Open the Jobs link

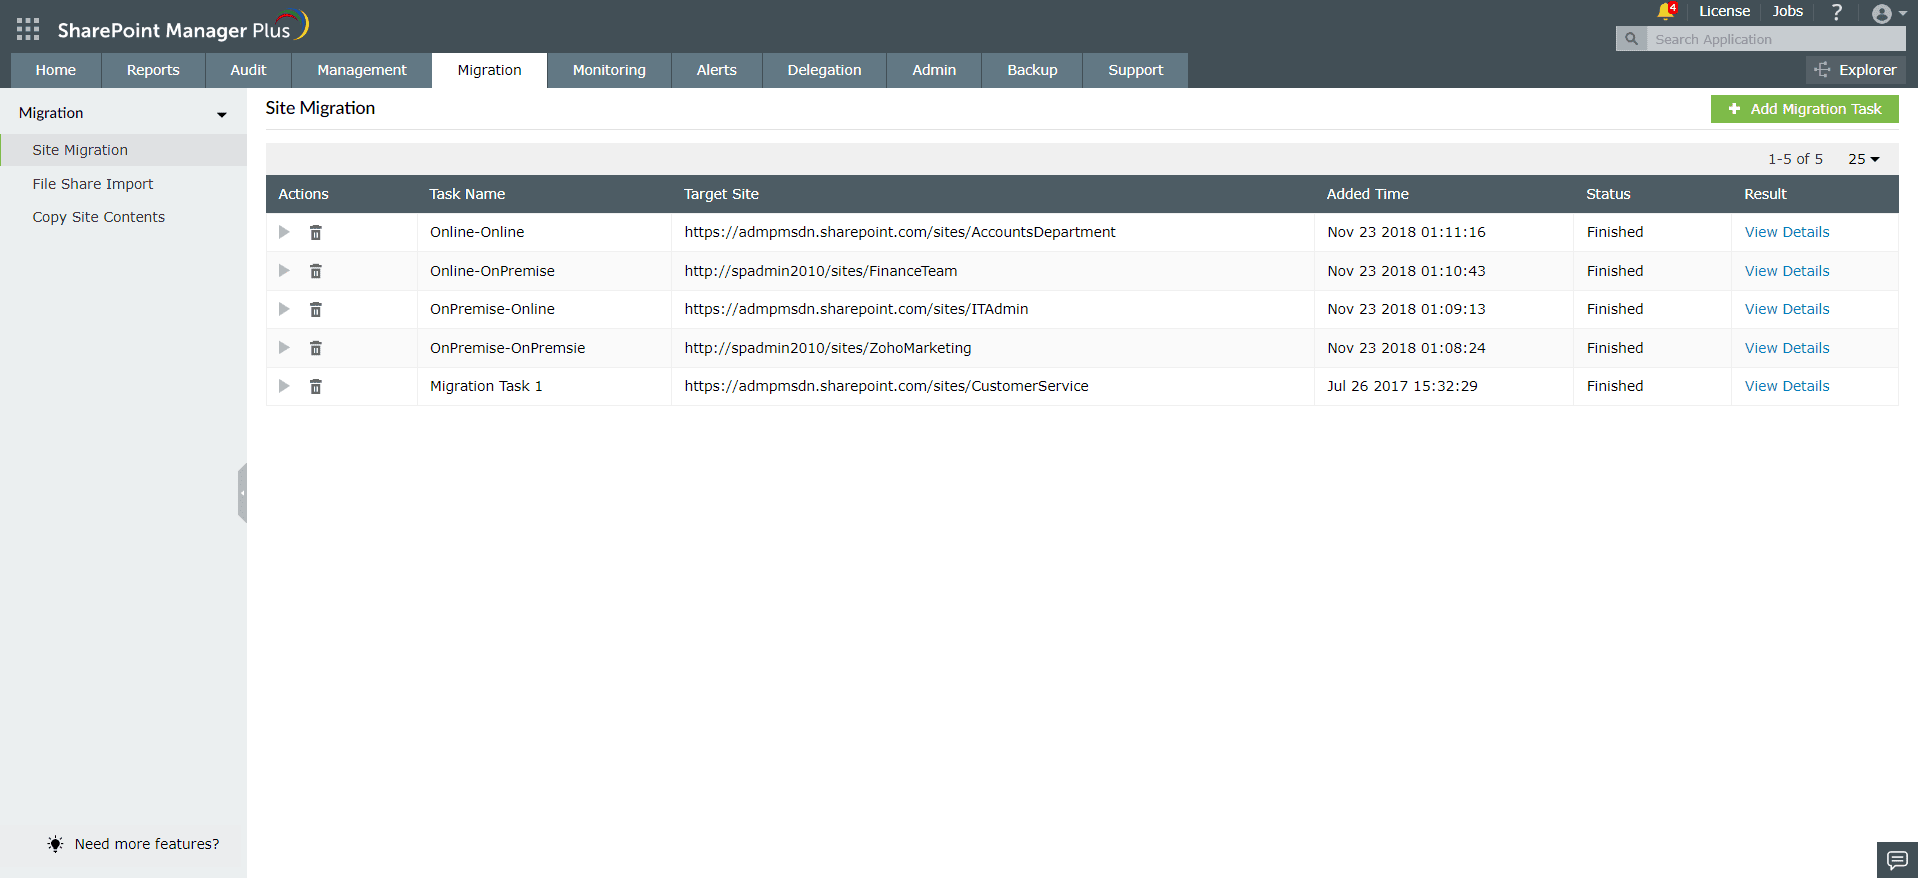click(x=1788, y=11)
